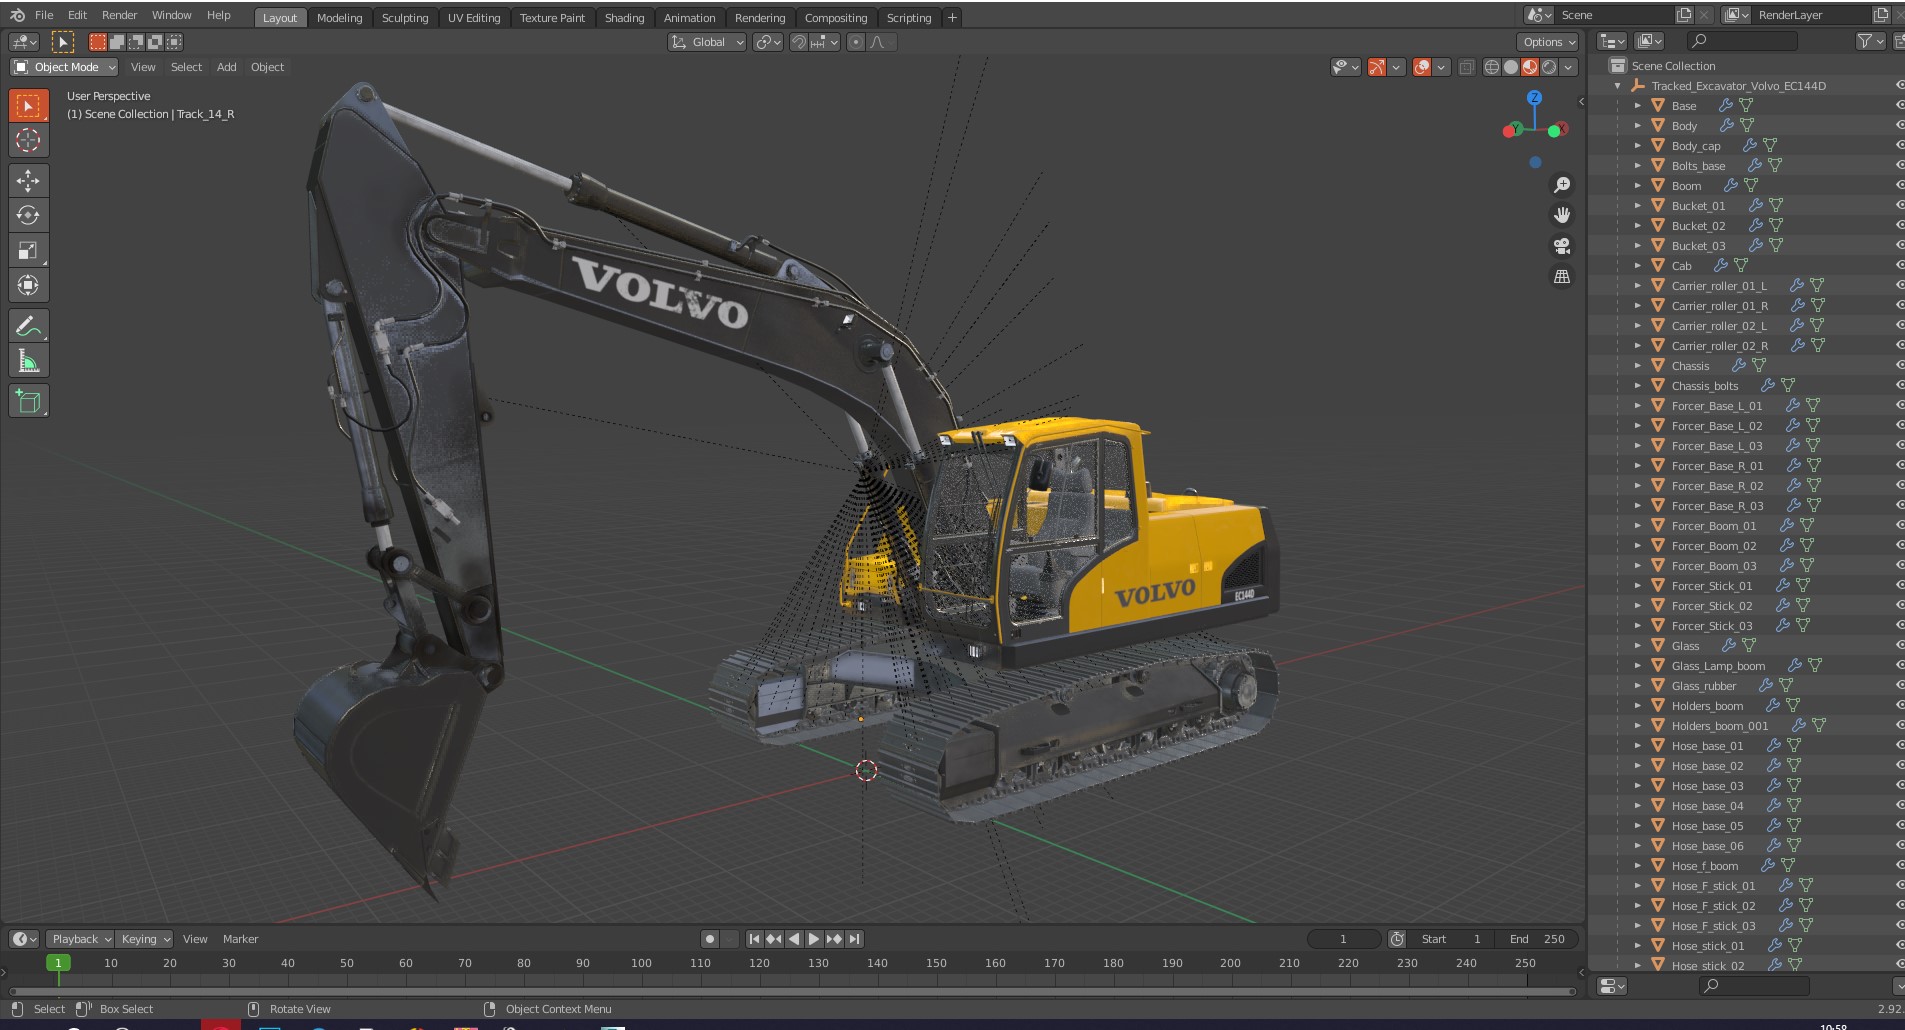Click the timeline horizontal scrollbar
Image resolution: width=1905 pixels, height=1030 pixels.
(790, 991)
